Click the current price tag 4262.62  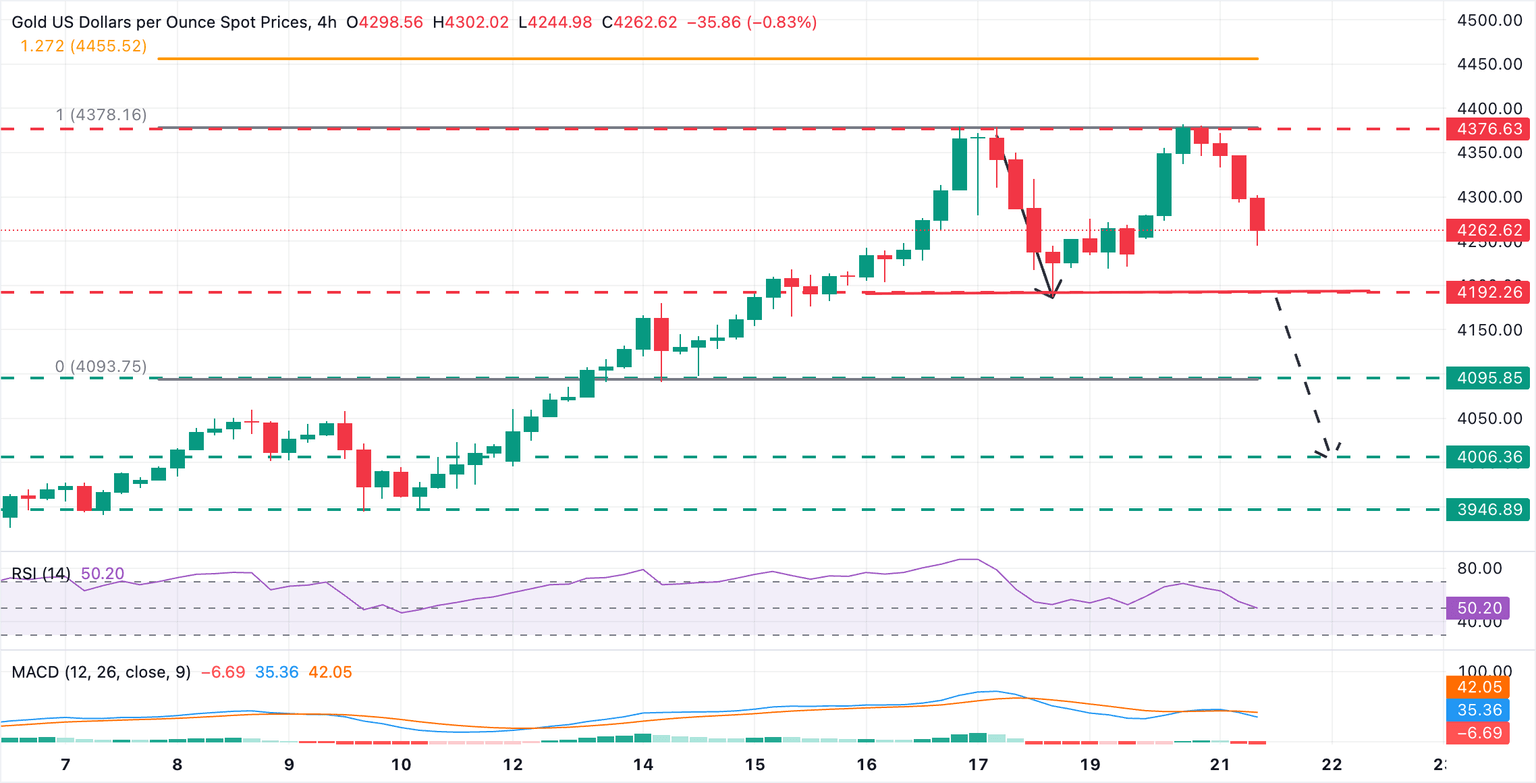1488,230
